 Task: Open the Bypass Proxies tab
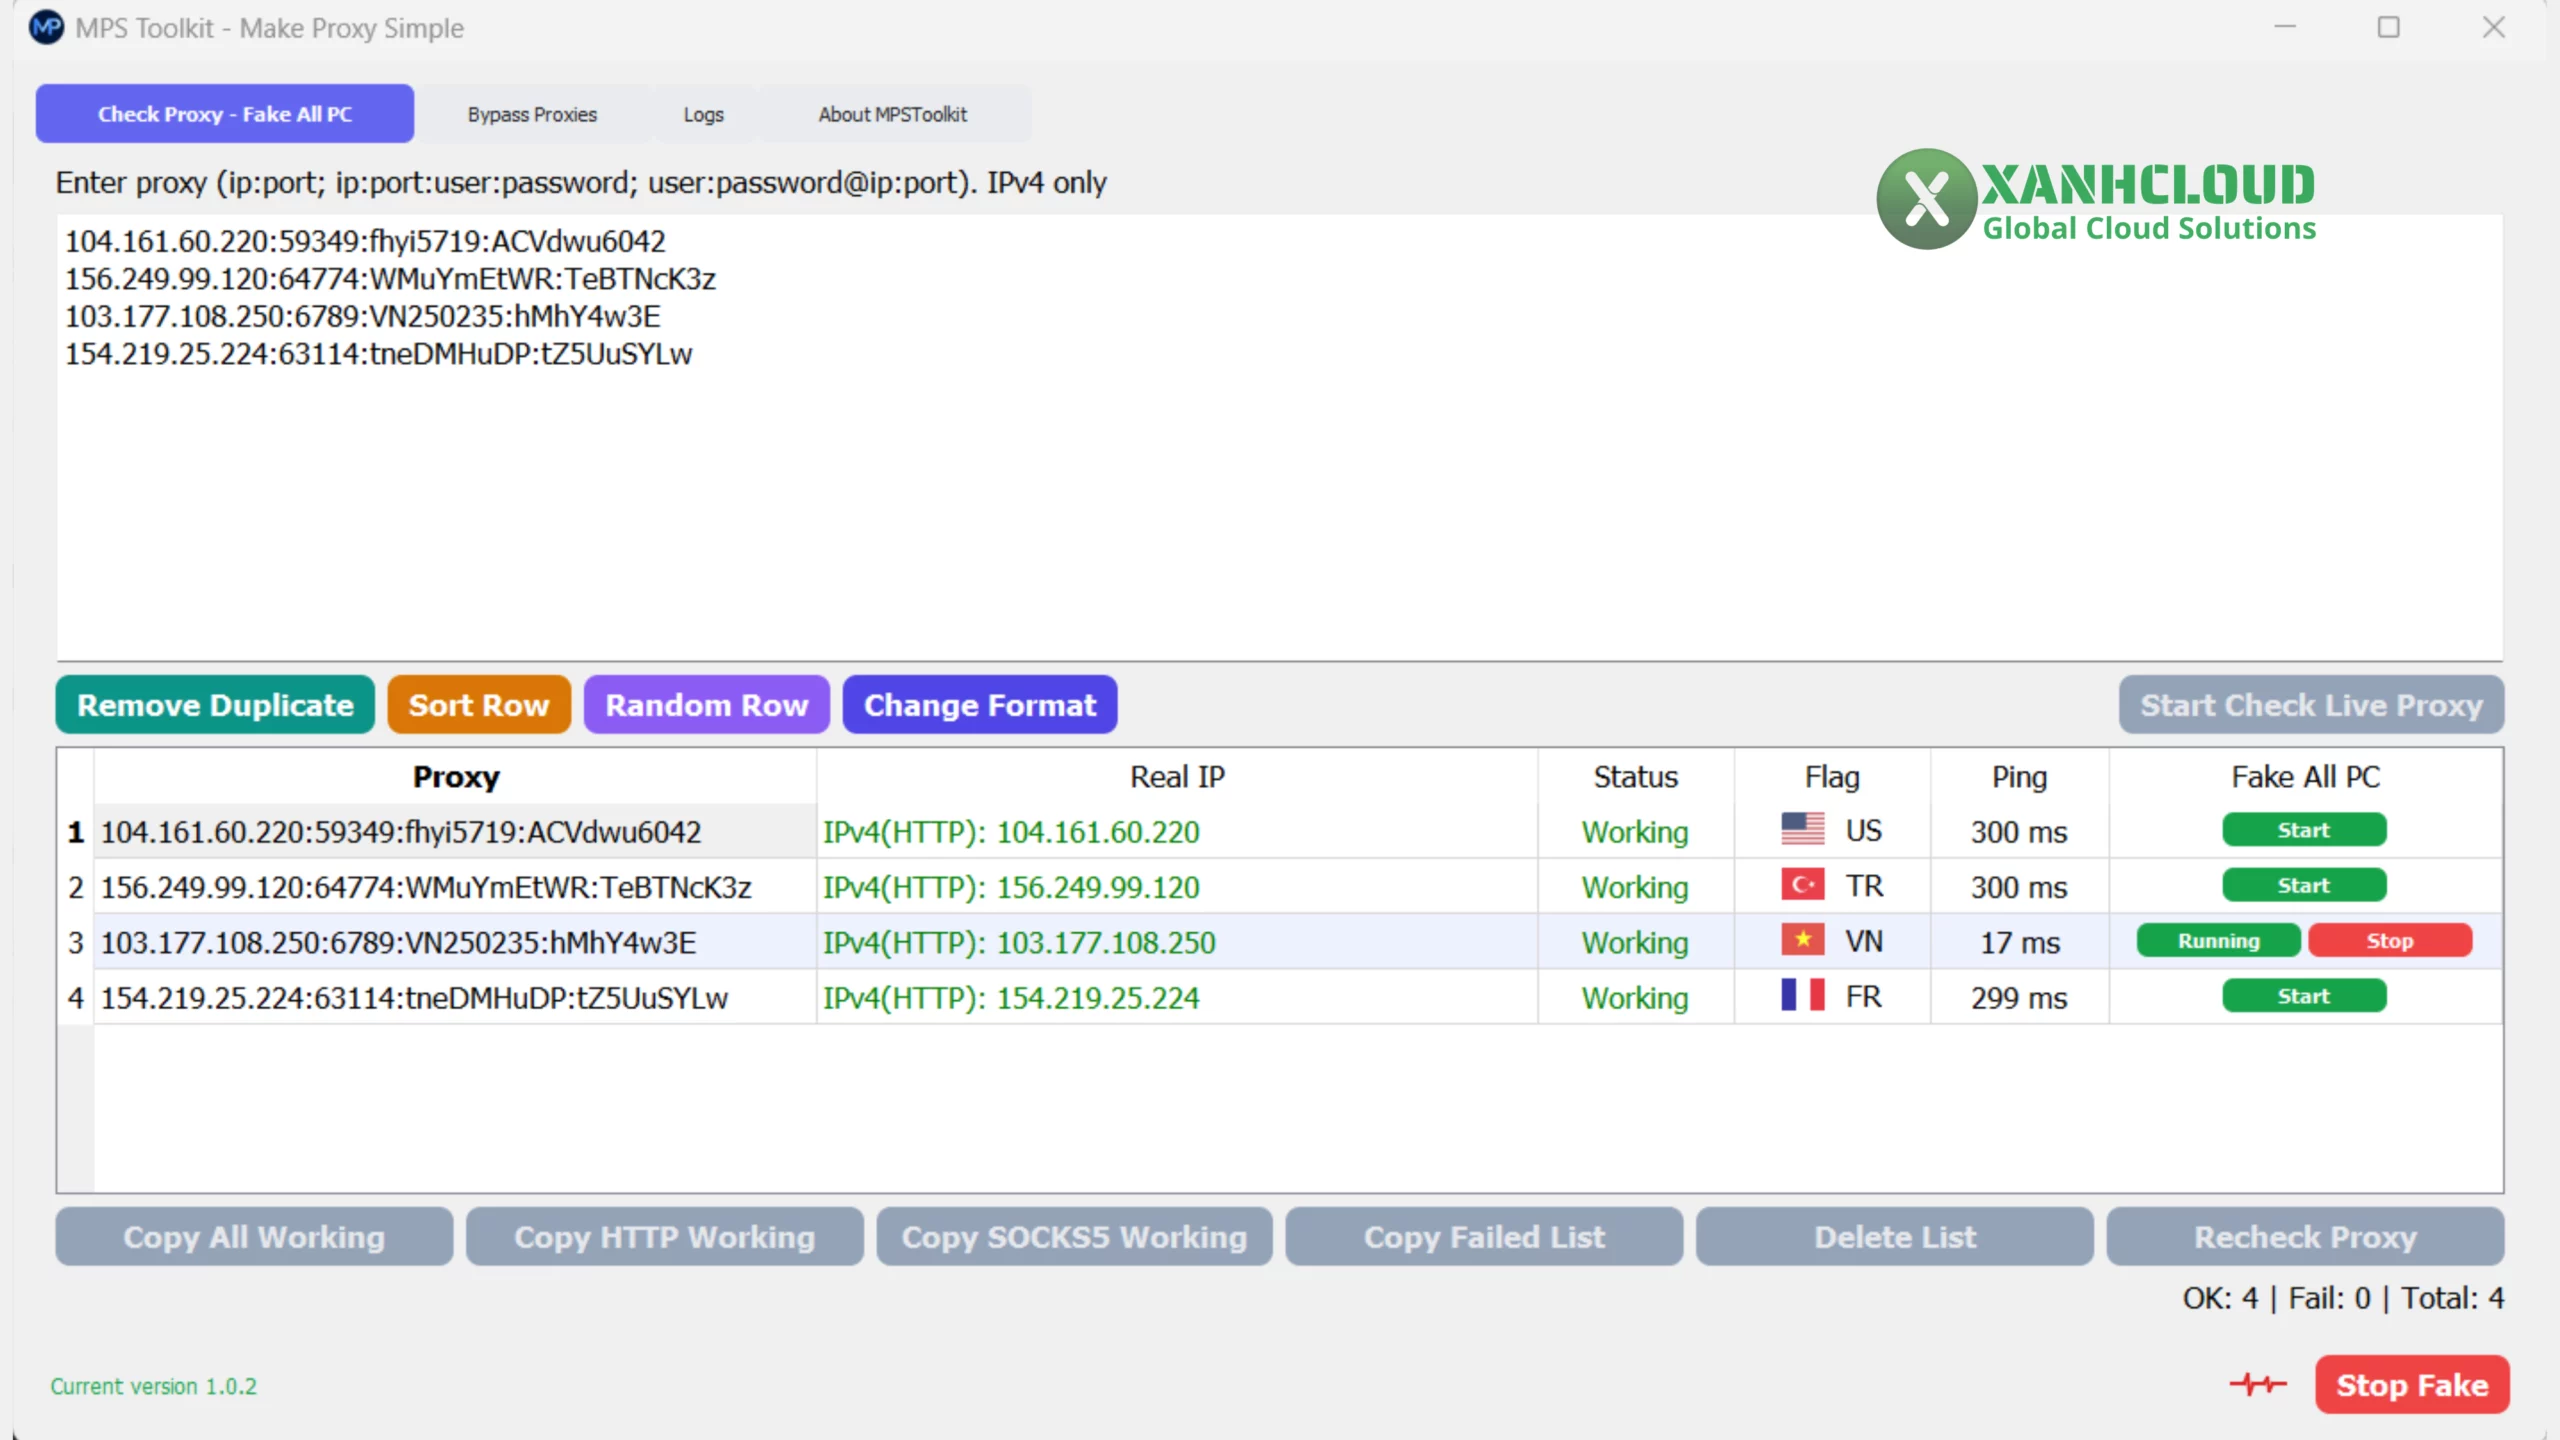(x=532, y=114)
